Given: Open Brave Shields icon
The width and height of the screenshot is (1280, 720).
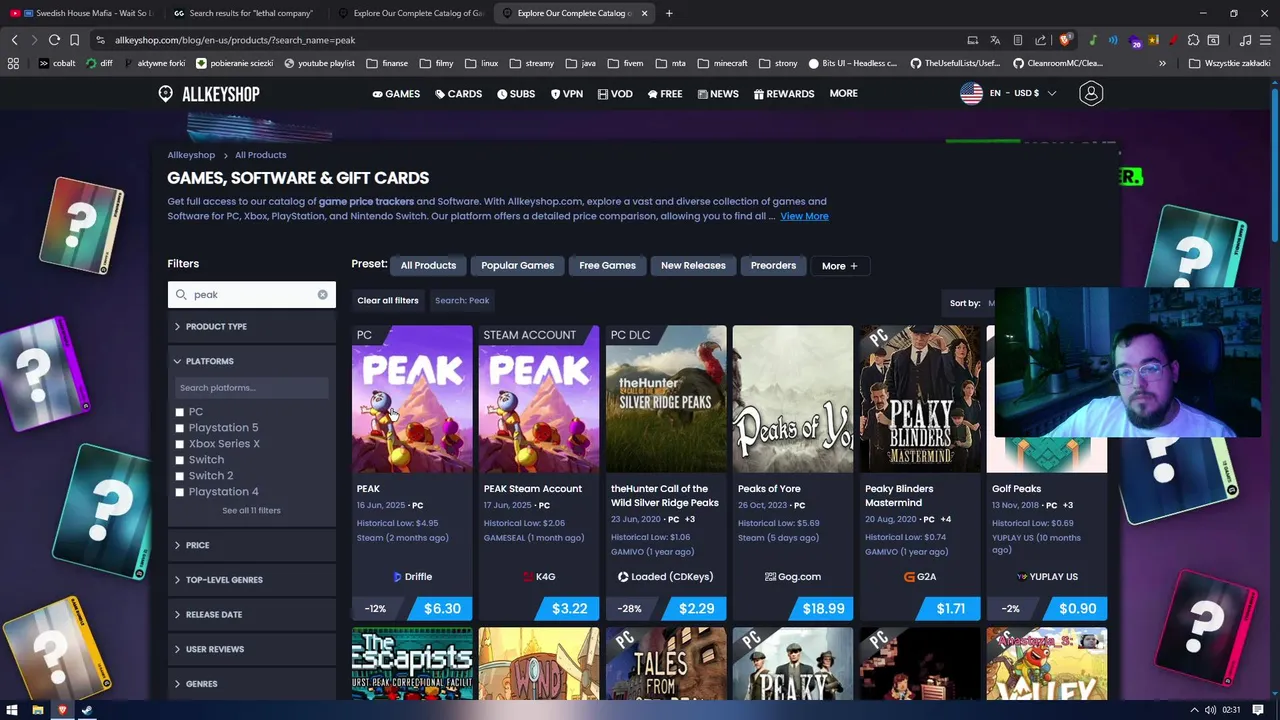Looking at the screenshot, I should click(x=1065, y=40).
